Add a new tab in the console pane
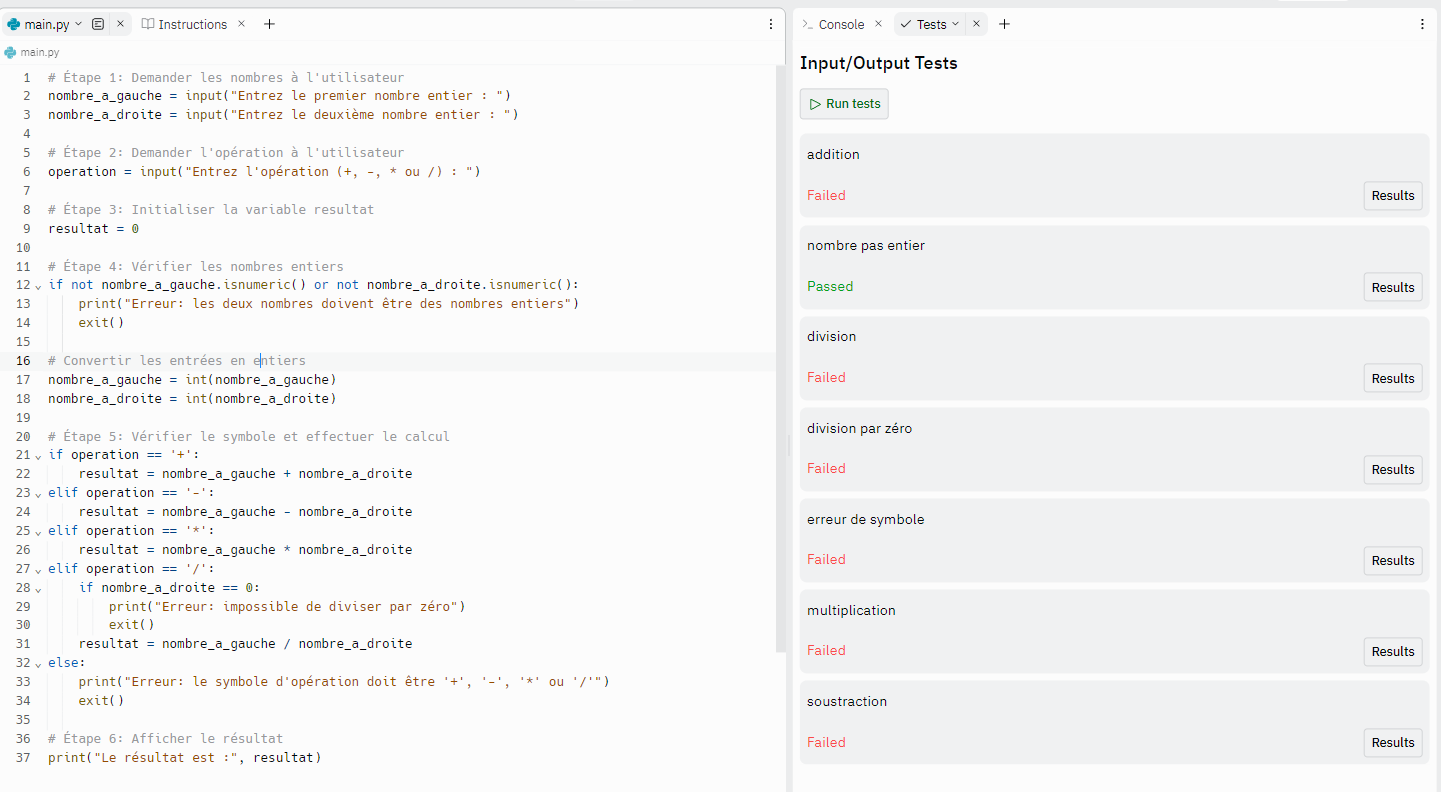The width and height of the screenshot is (1441, 792). coord(1004,24)
